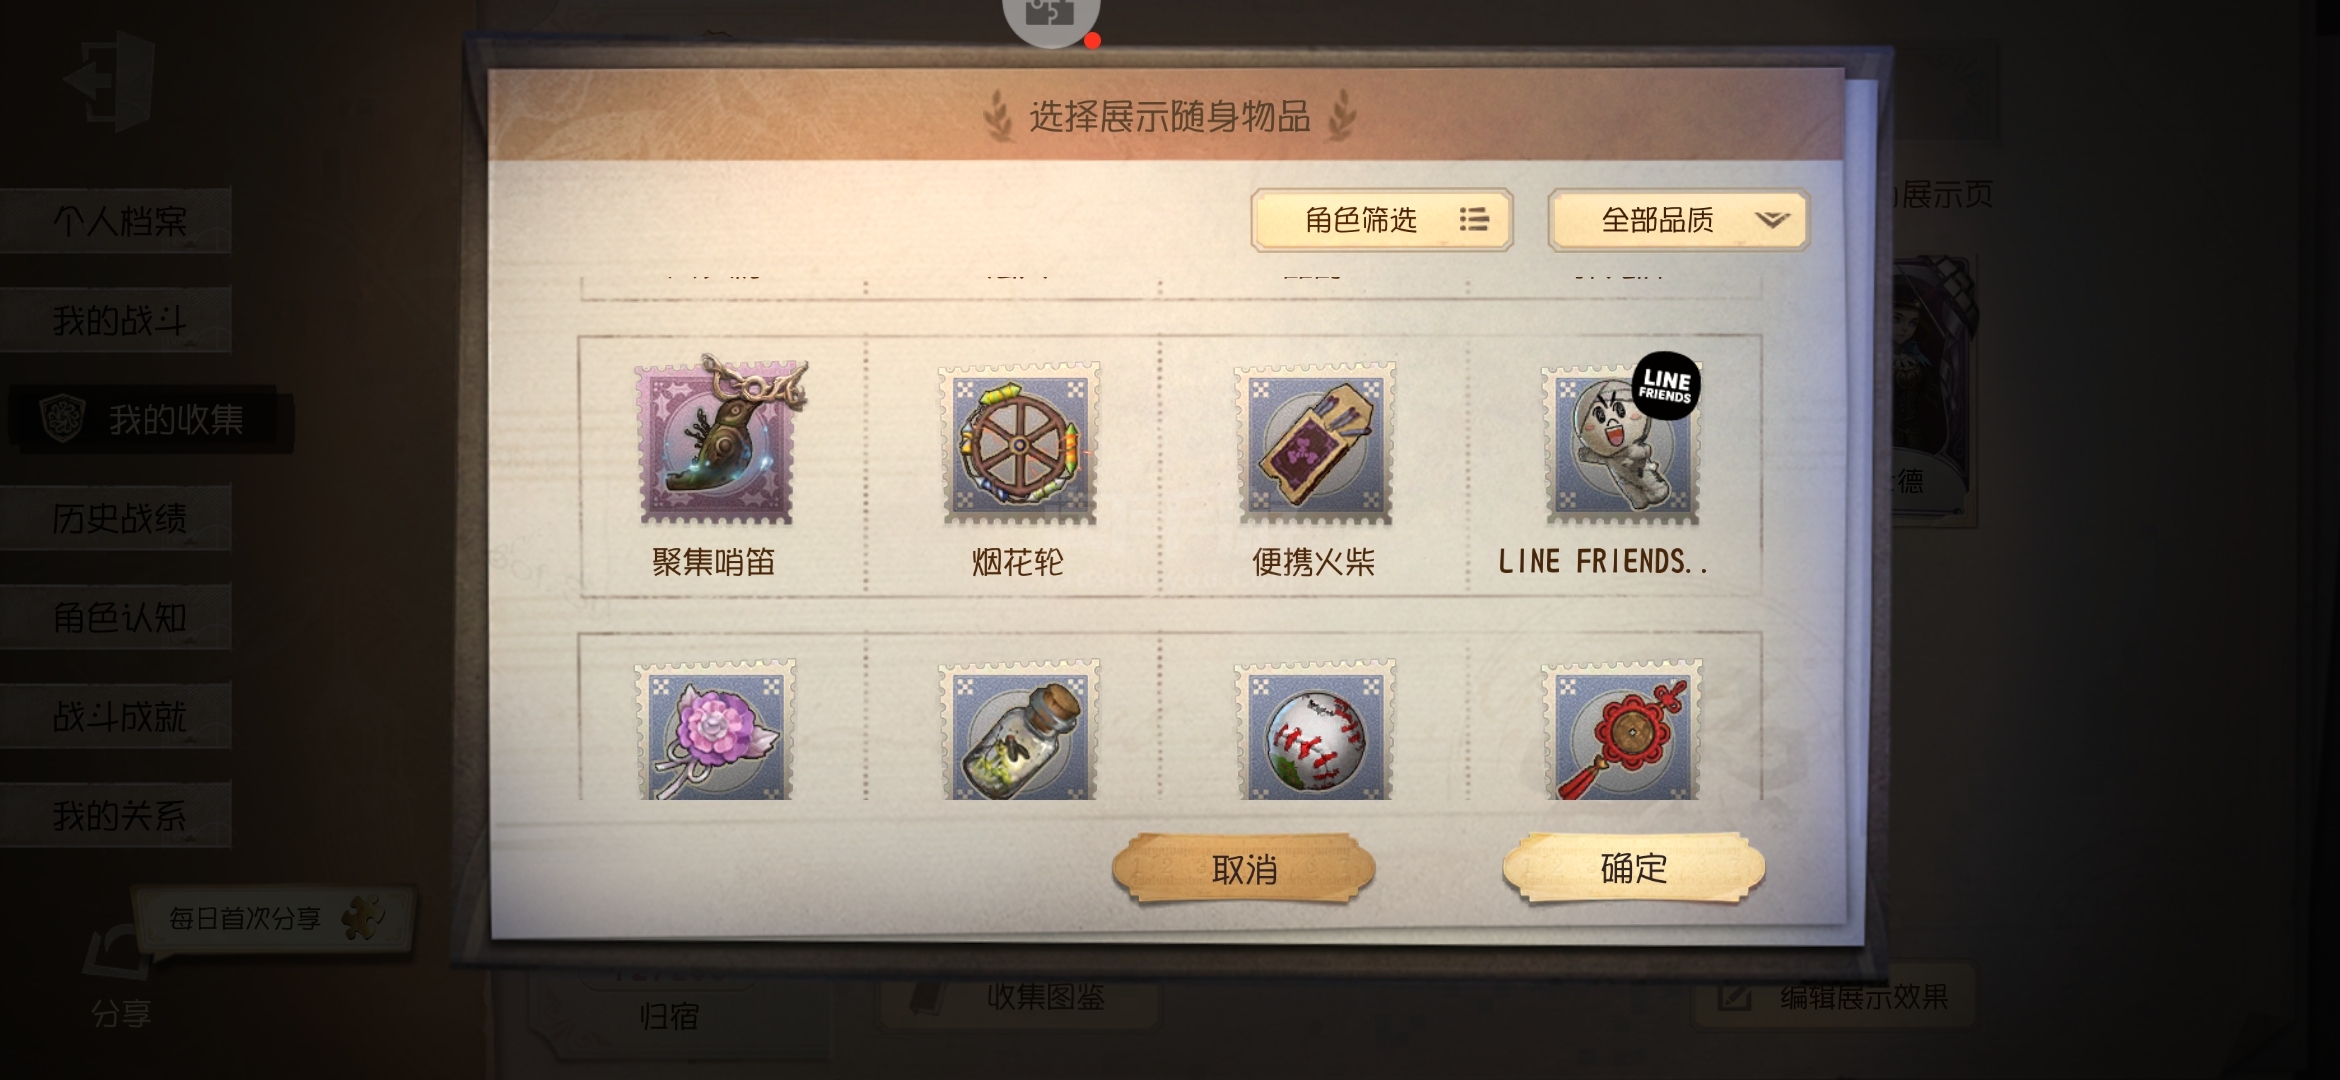
Task: Click the 分享 share icon
Action: (x=120, y=978)
